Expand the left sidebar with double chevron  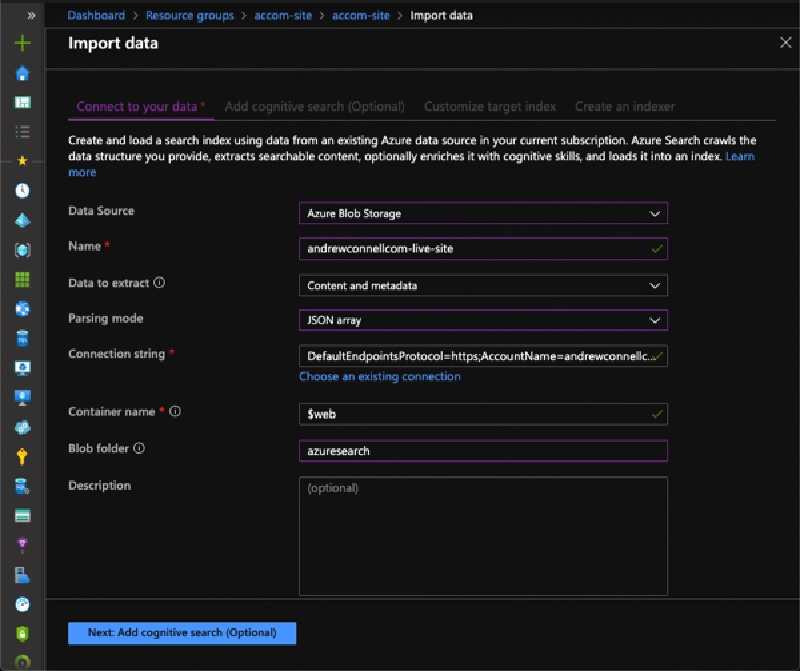click(31, 15)
